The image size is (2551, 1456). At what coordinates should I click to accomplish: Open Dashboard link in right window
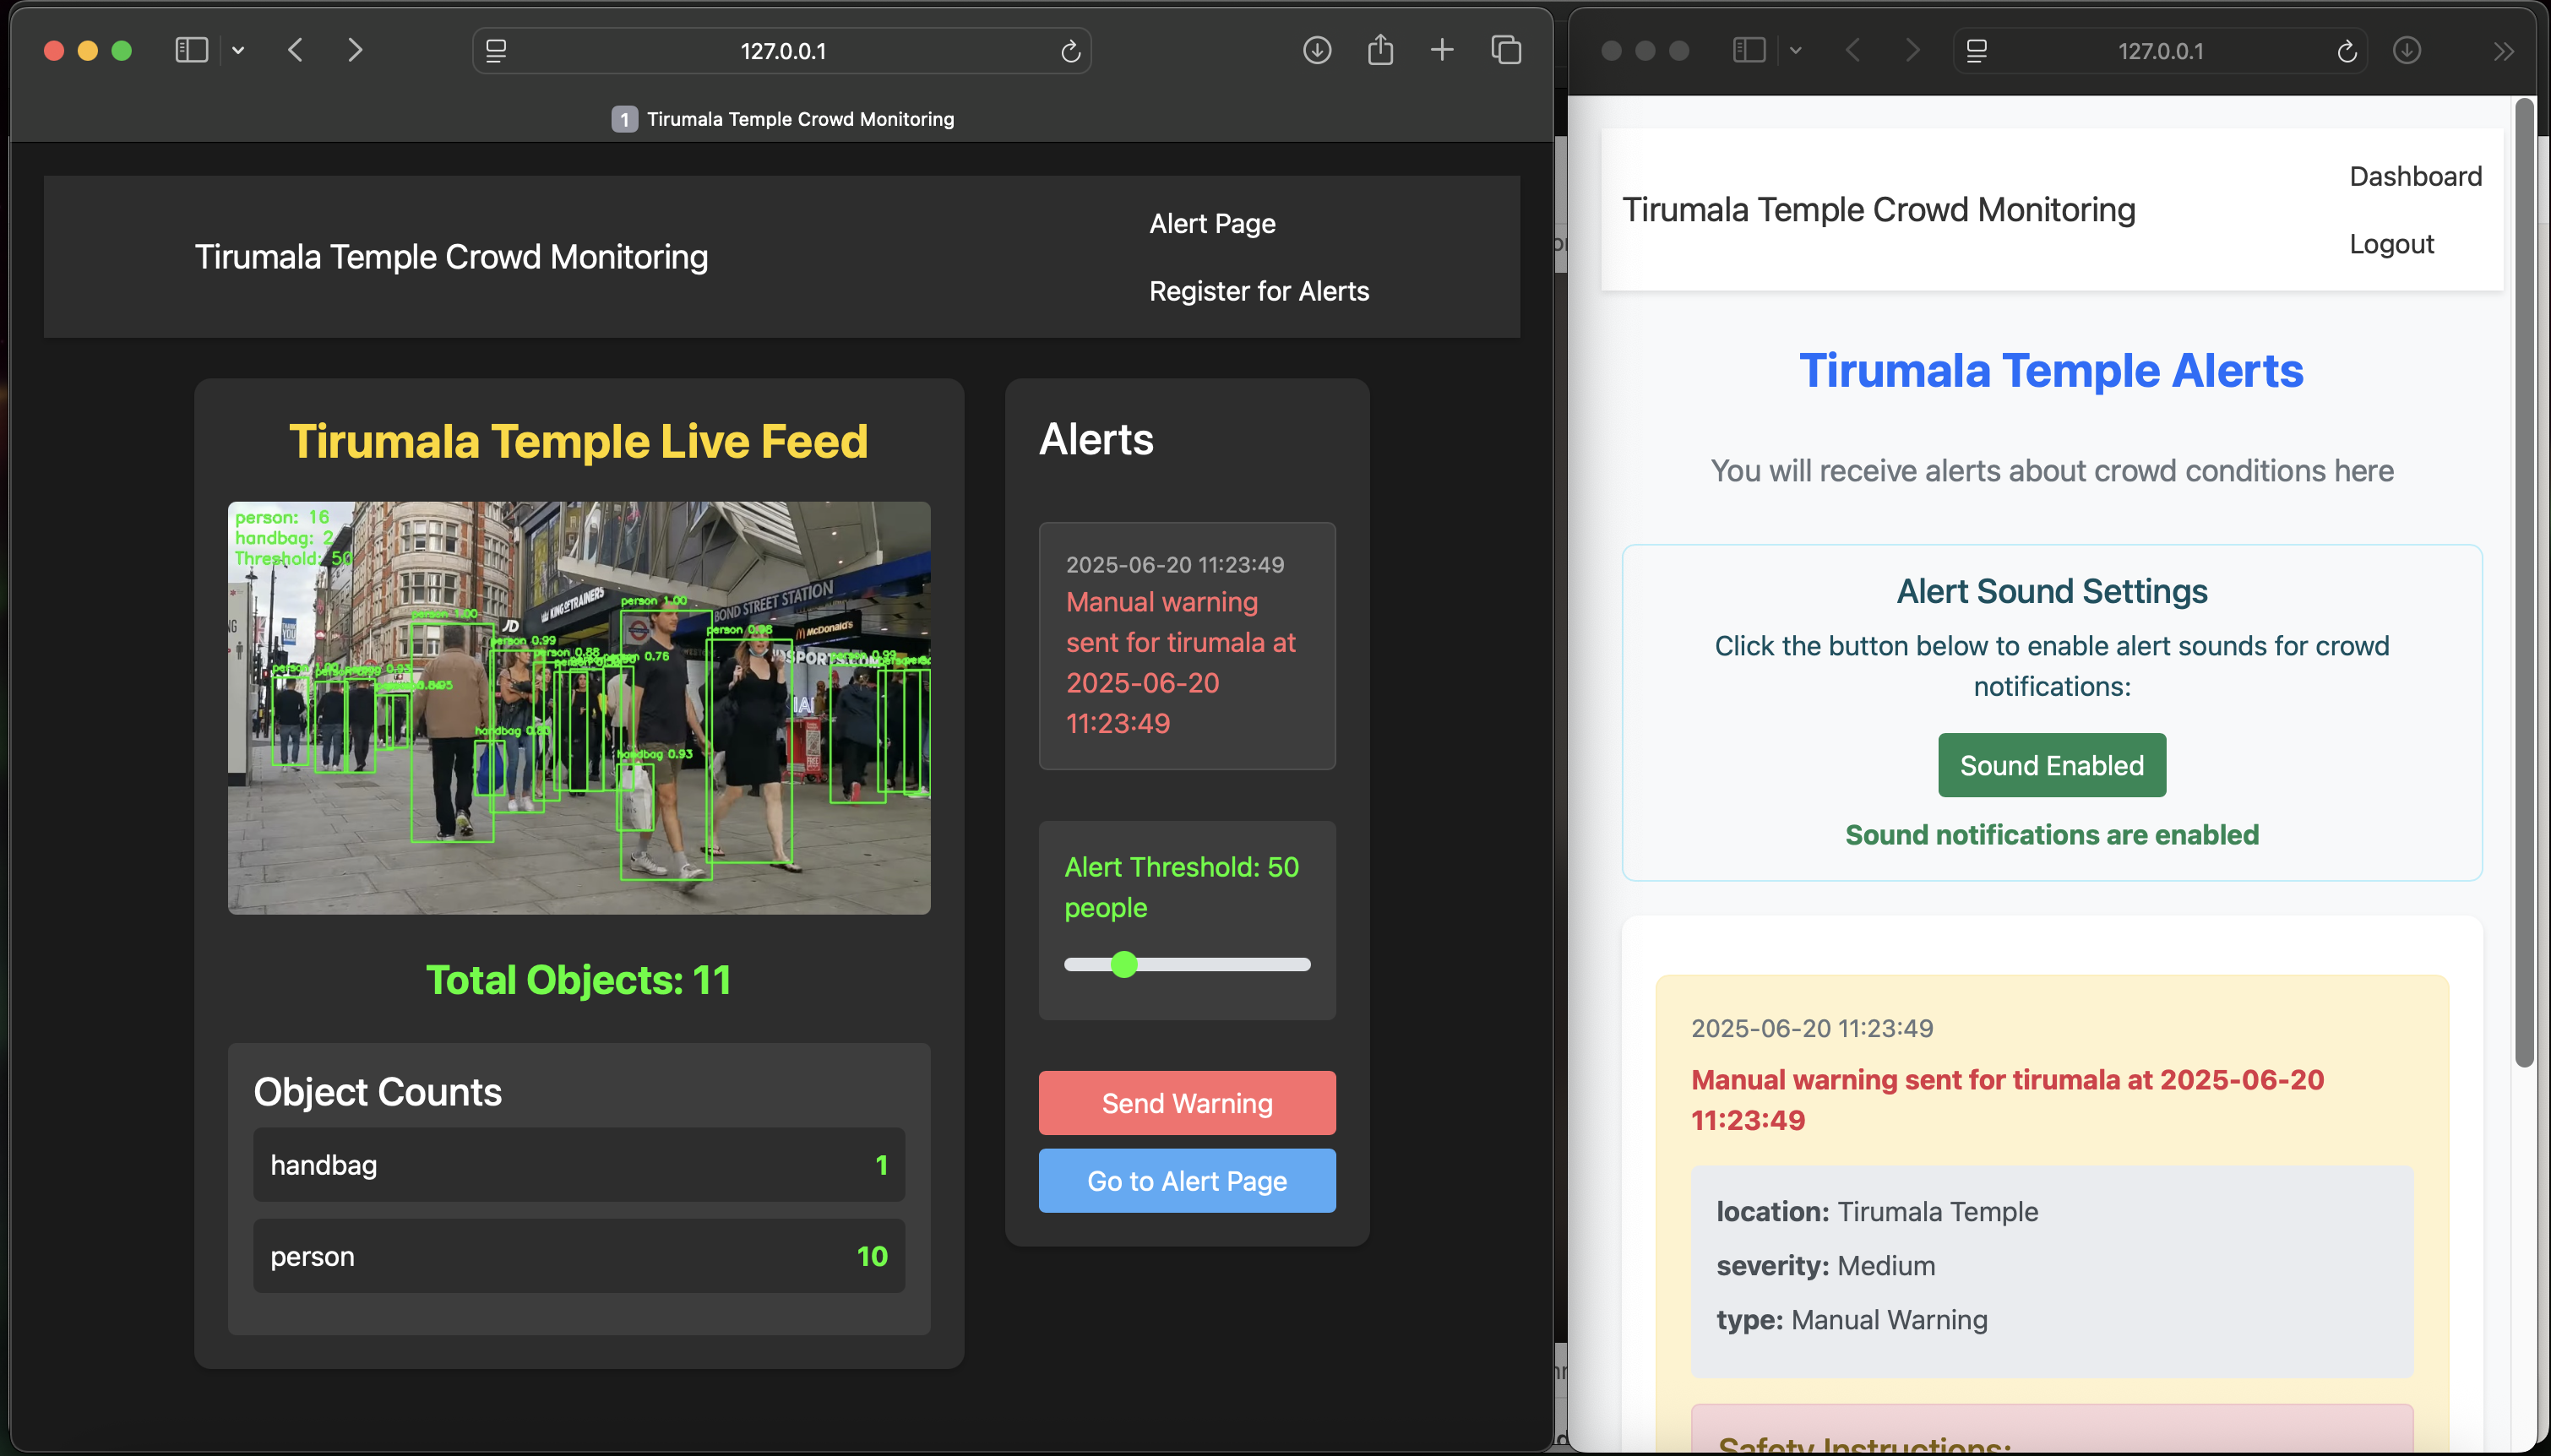click(x=2415, y=176)
